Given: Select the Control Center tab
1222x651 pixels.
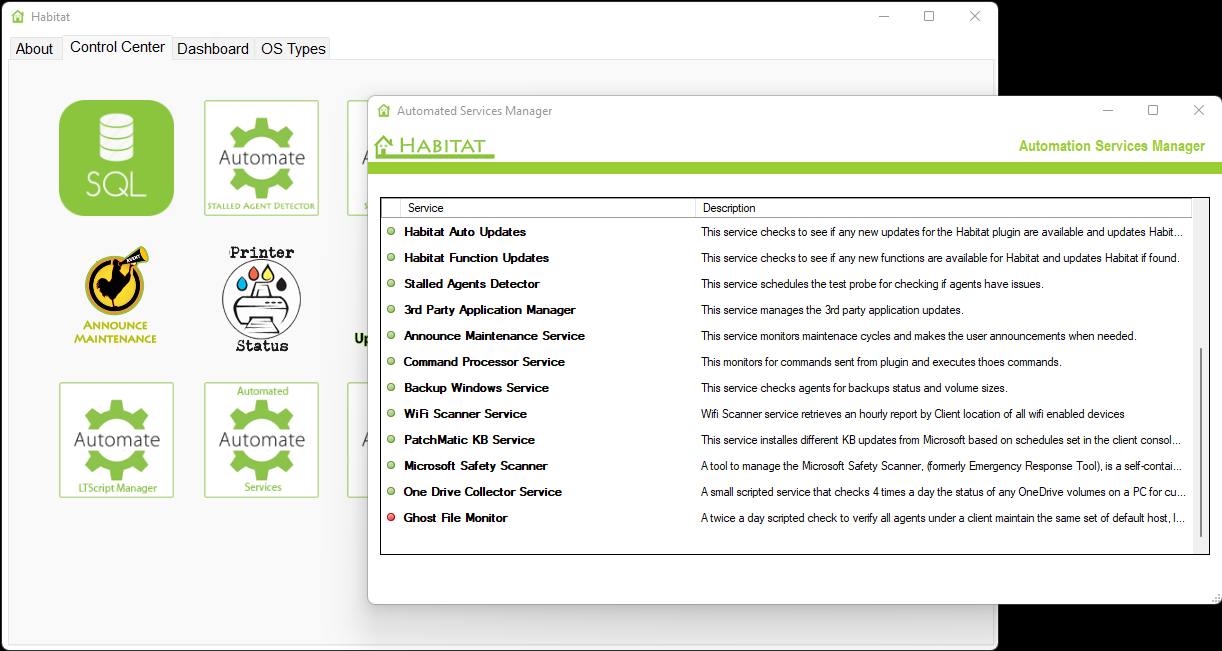Looking at the screenshot, I should [x=117, y=47].
